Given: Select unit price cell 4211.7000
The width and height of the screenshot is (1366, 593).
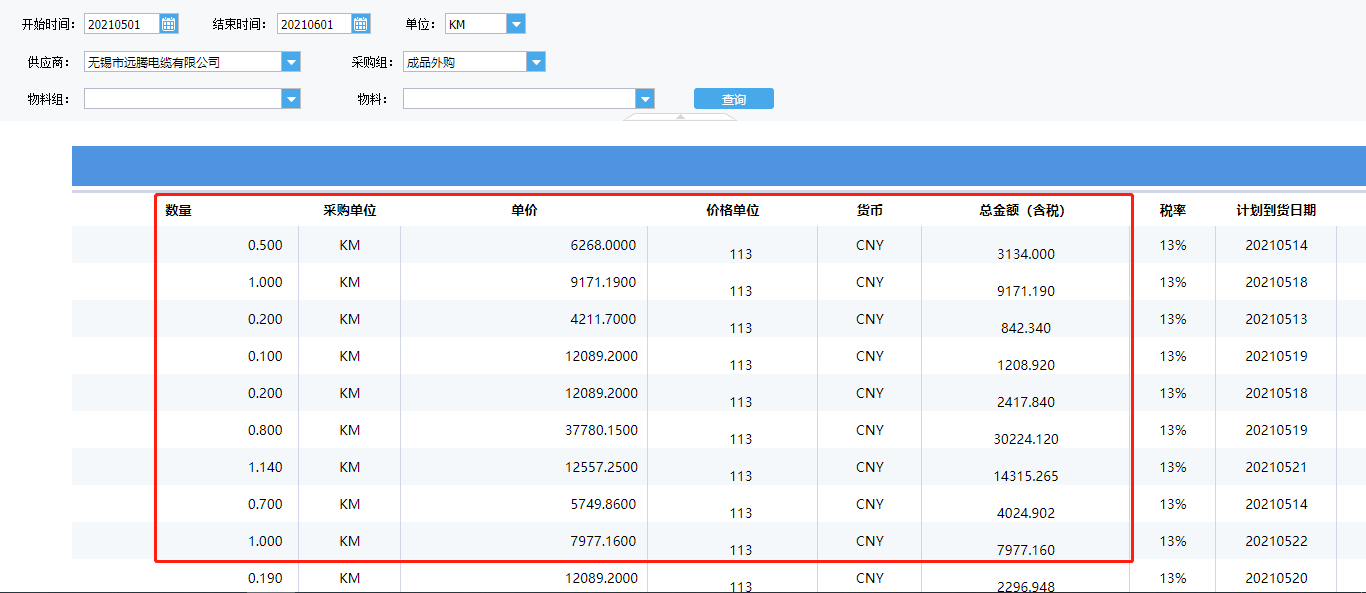Looking at the screenshot, I should tap(603, 319).
